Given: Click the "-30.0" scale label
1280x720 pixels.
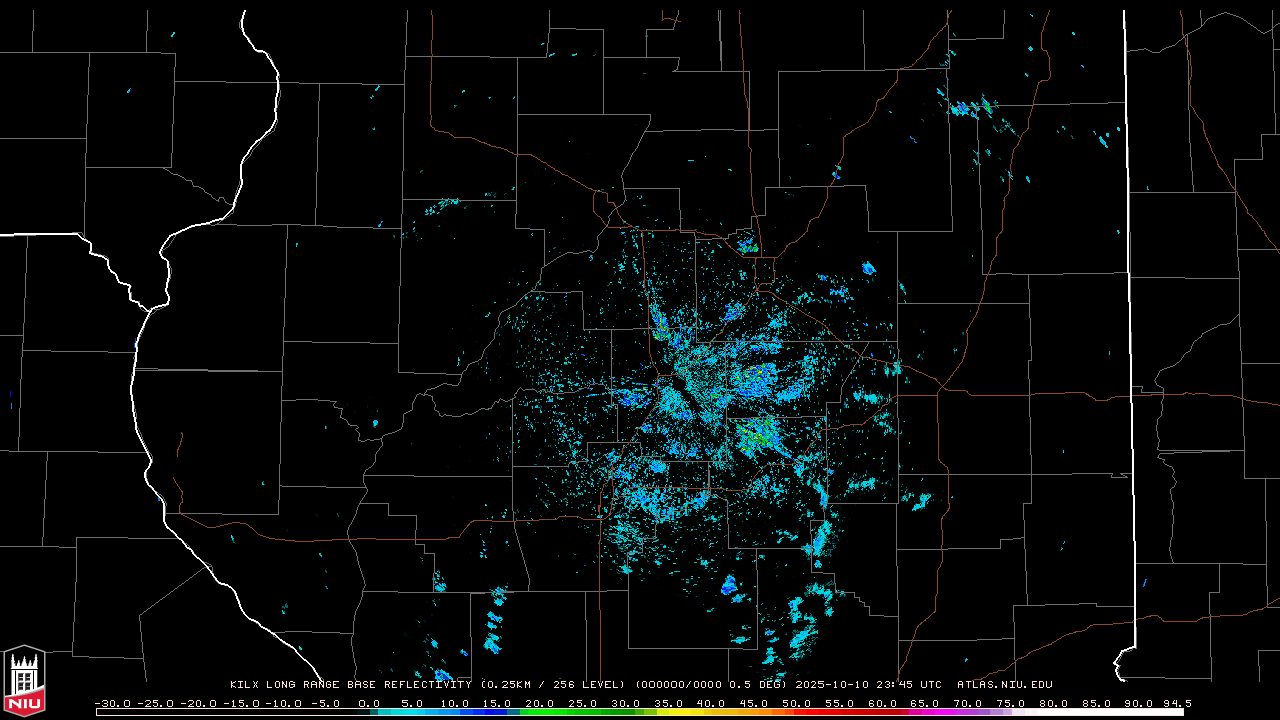Looking at the screenshot, I should (x=112, y=703).
